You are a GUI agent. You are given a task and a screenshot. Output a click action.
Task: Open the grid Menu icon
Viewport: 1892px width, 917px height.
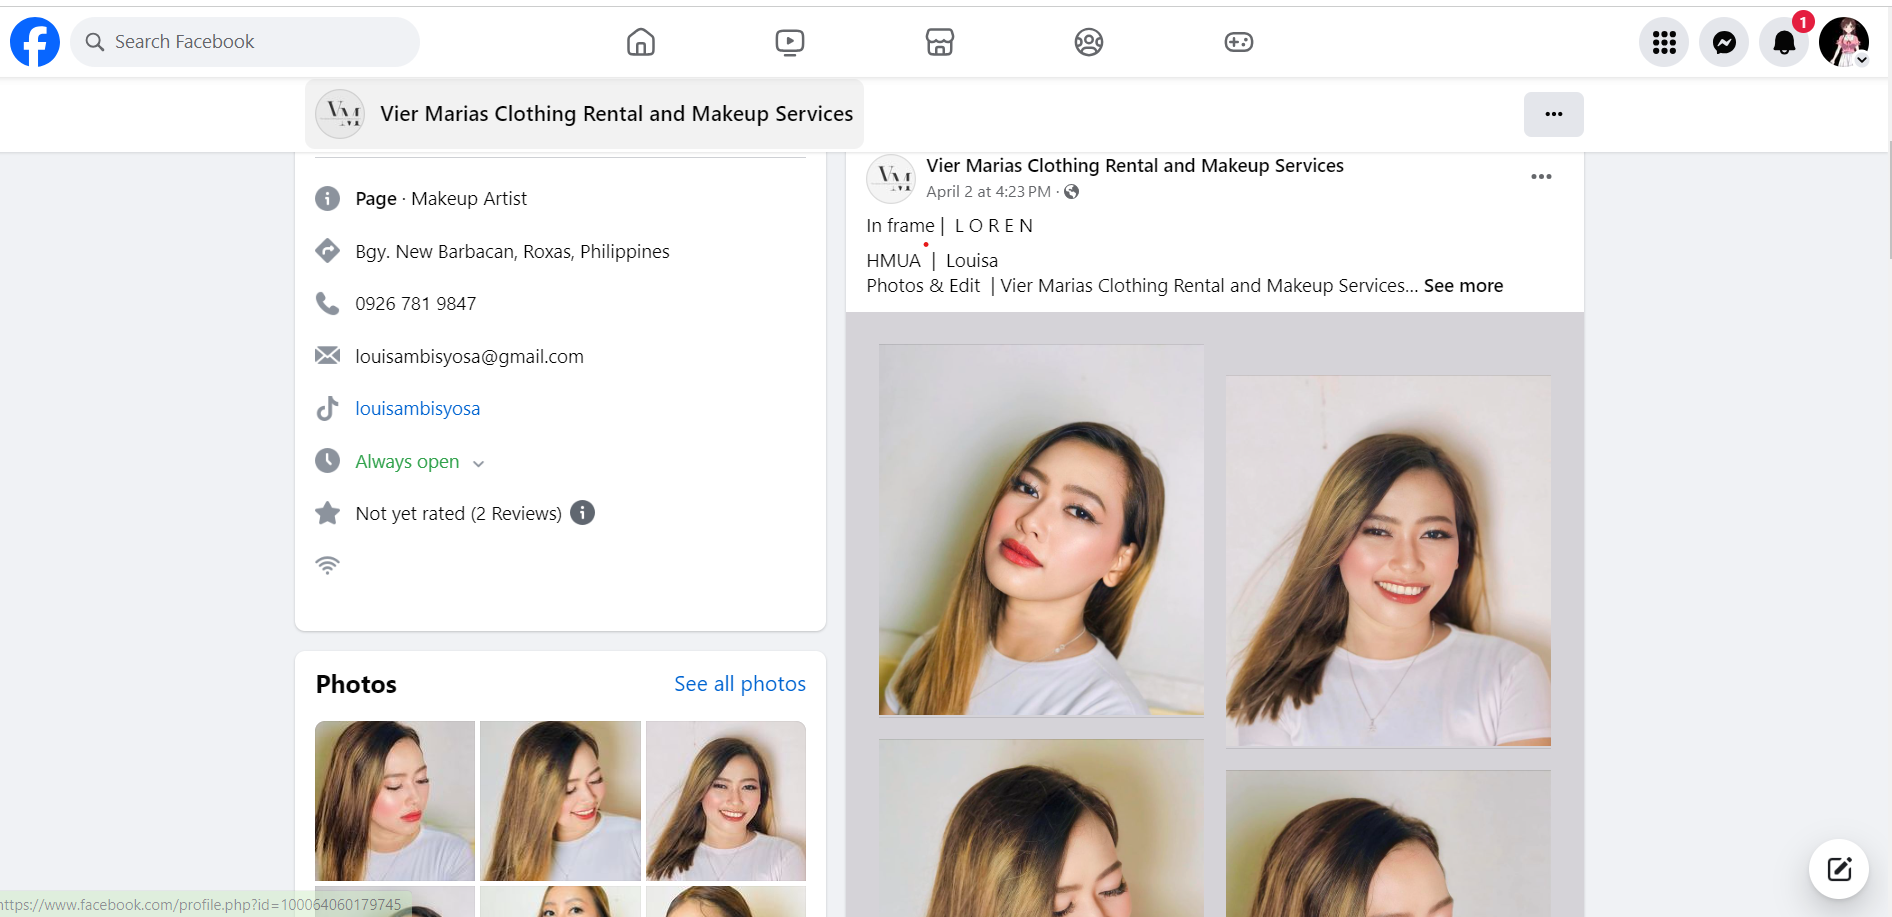click(1664, 42)
